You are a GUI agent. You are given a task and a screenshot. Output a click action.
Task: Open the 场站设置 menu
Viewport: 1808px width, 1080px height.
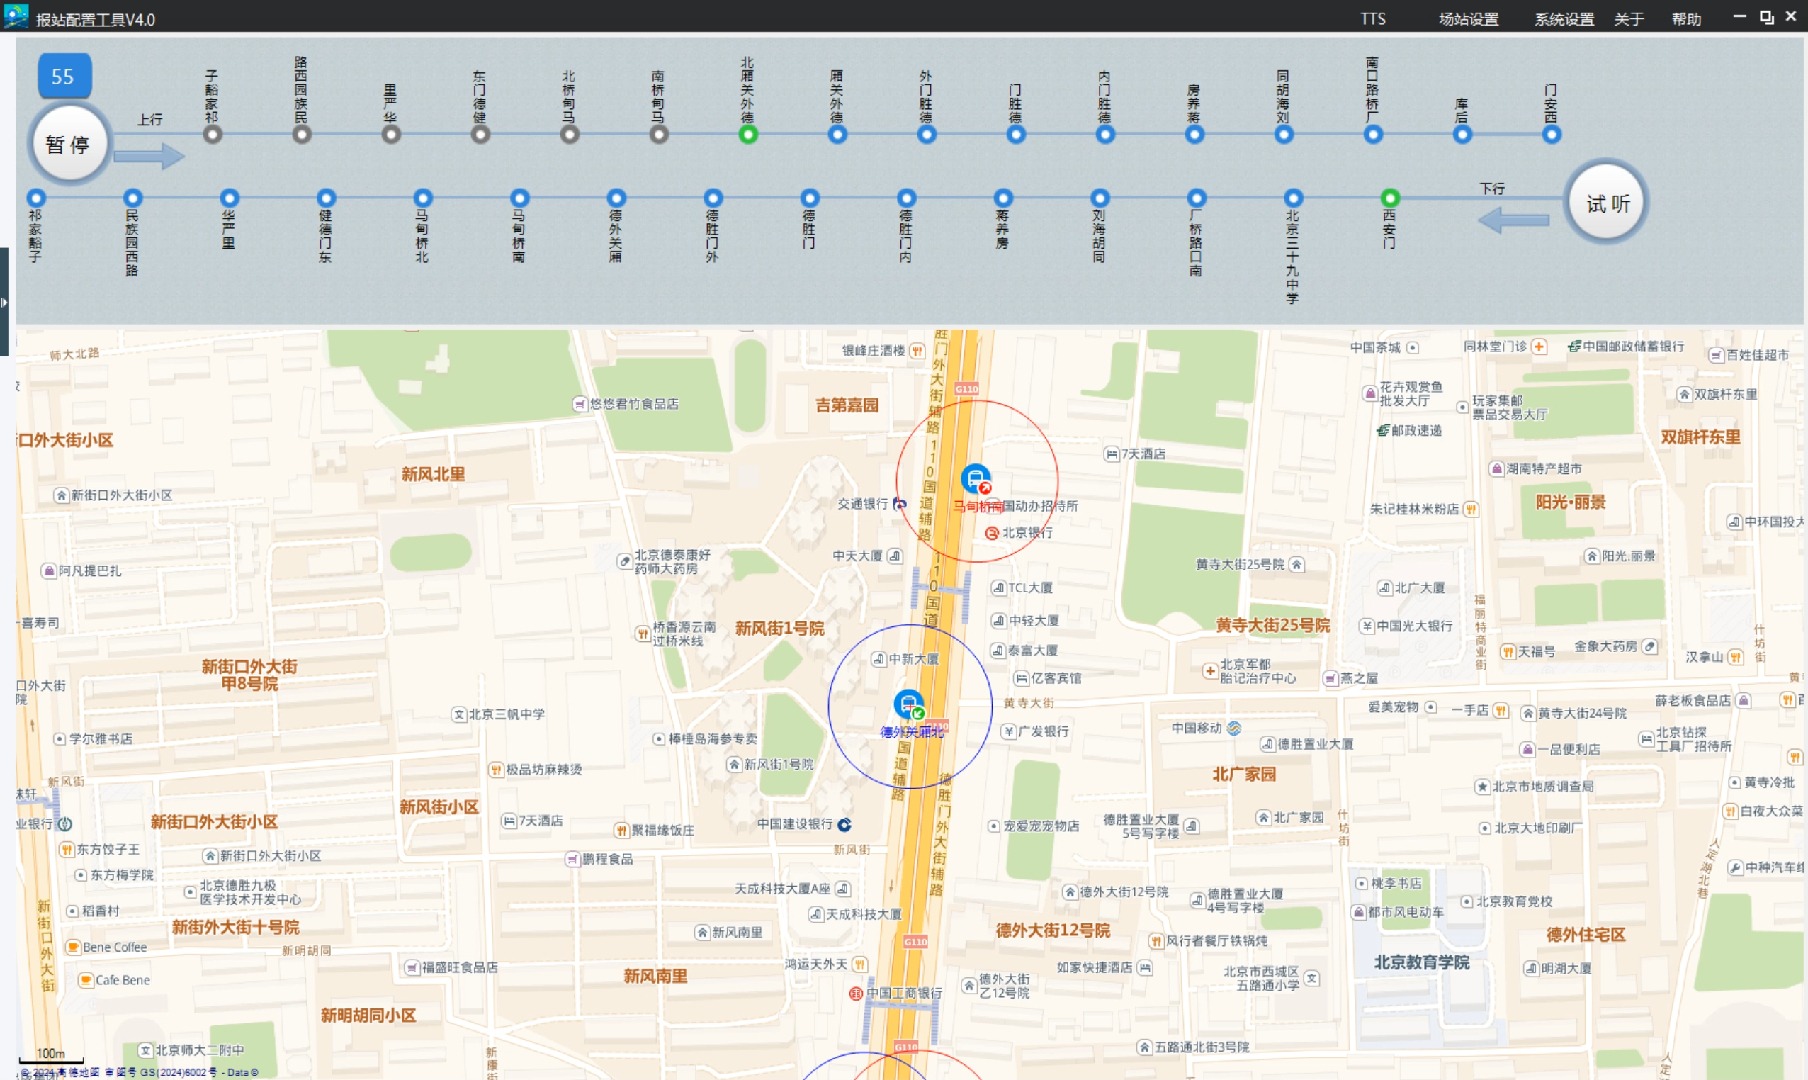click(1468, 19)
